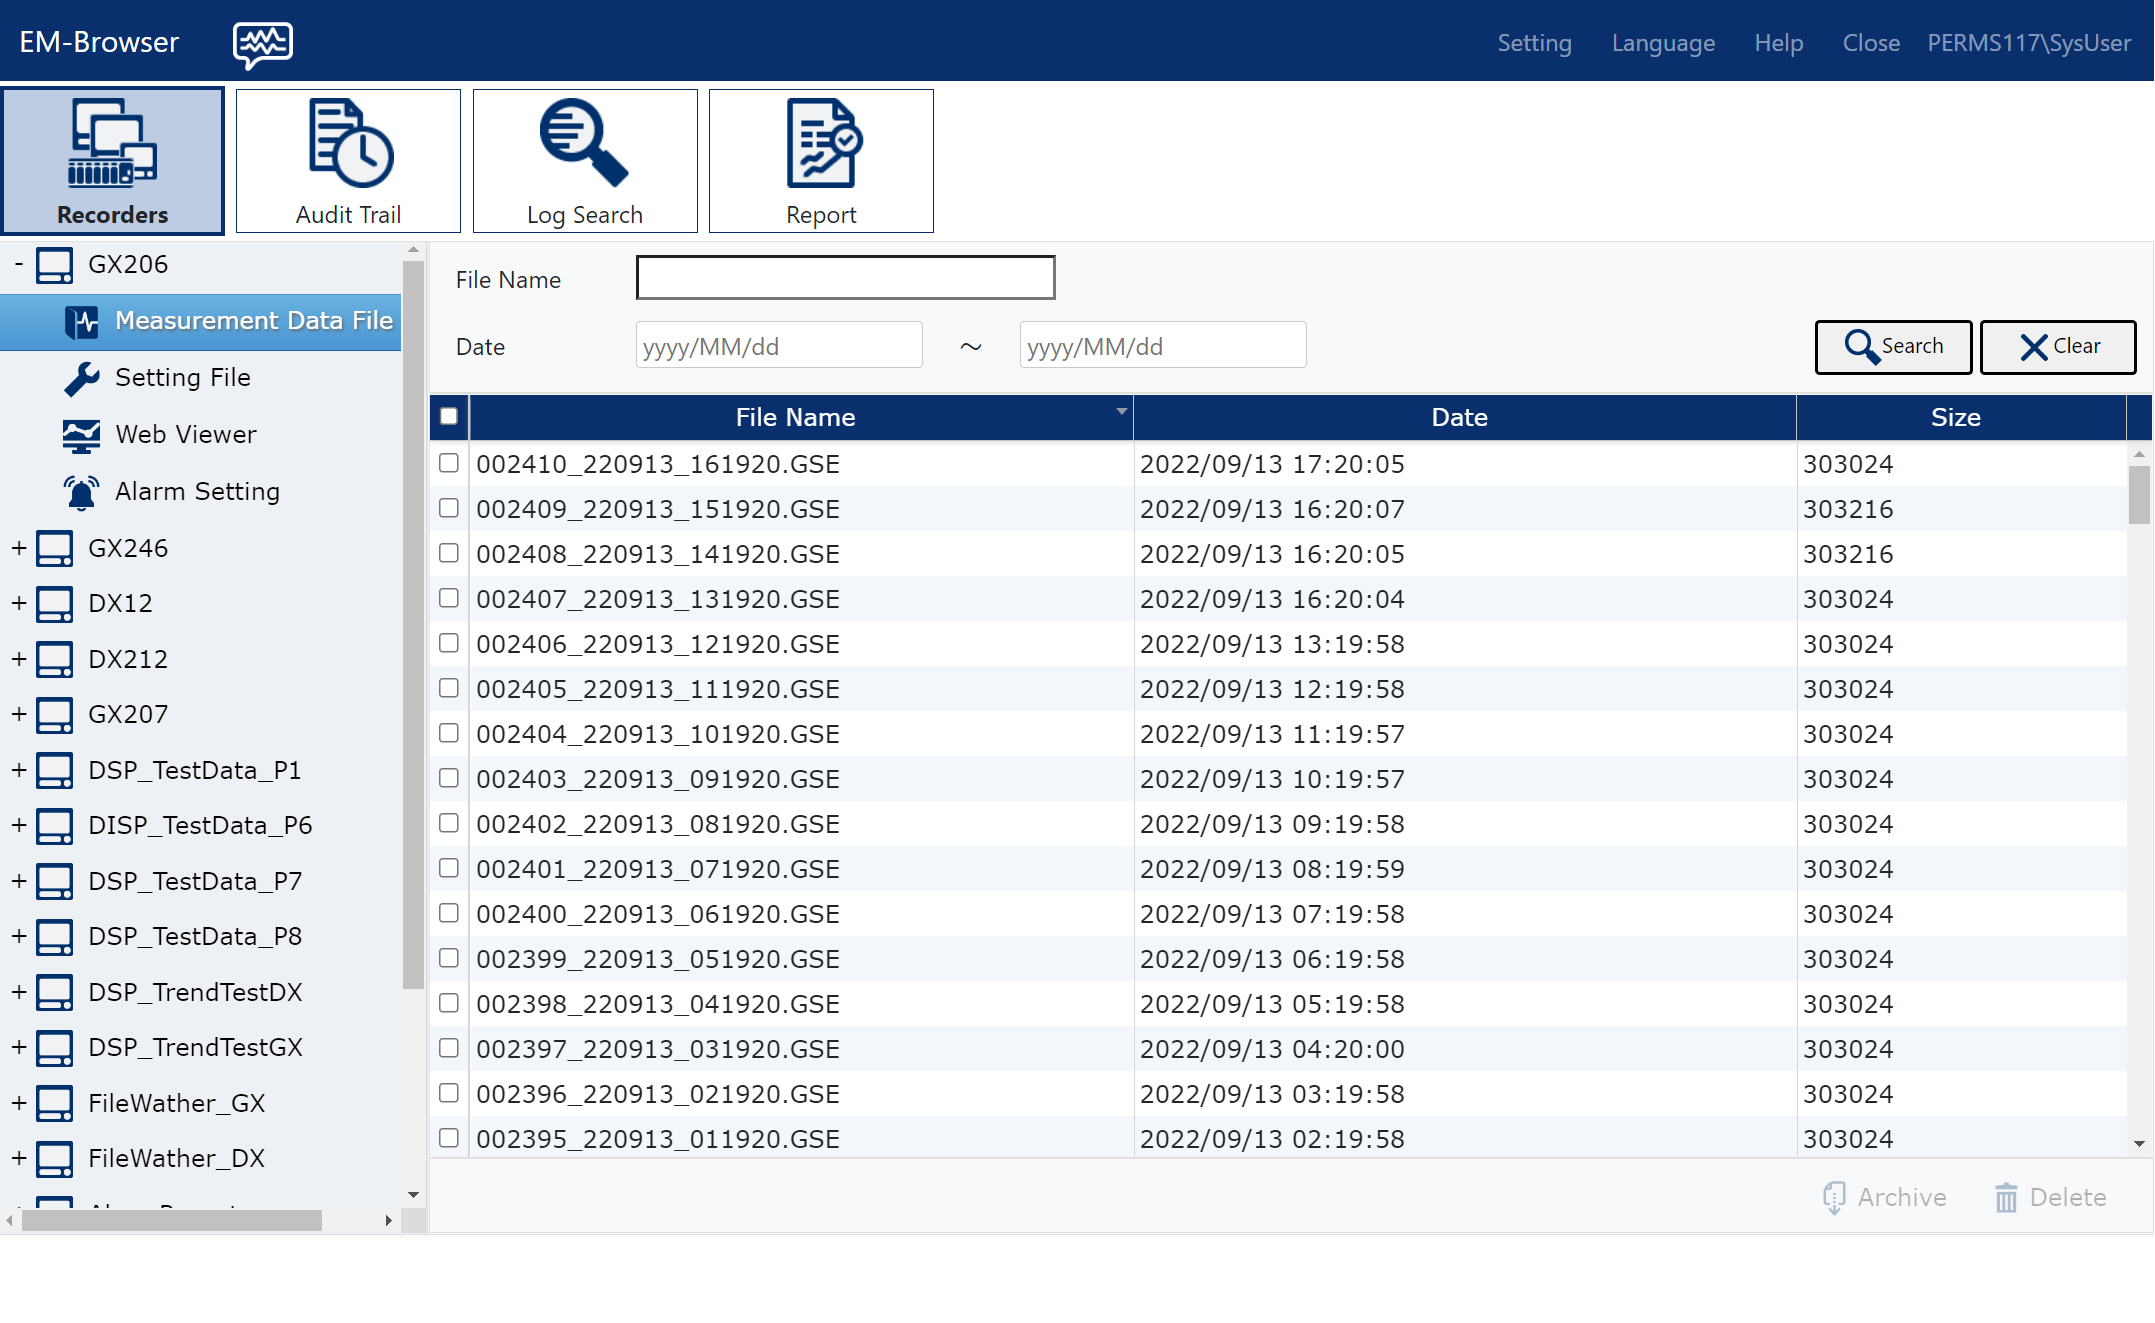Toggle the select-all checkbox in table header
2155x1323 pixels.
point(449,416)
